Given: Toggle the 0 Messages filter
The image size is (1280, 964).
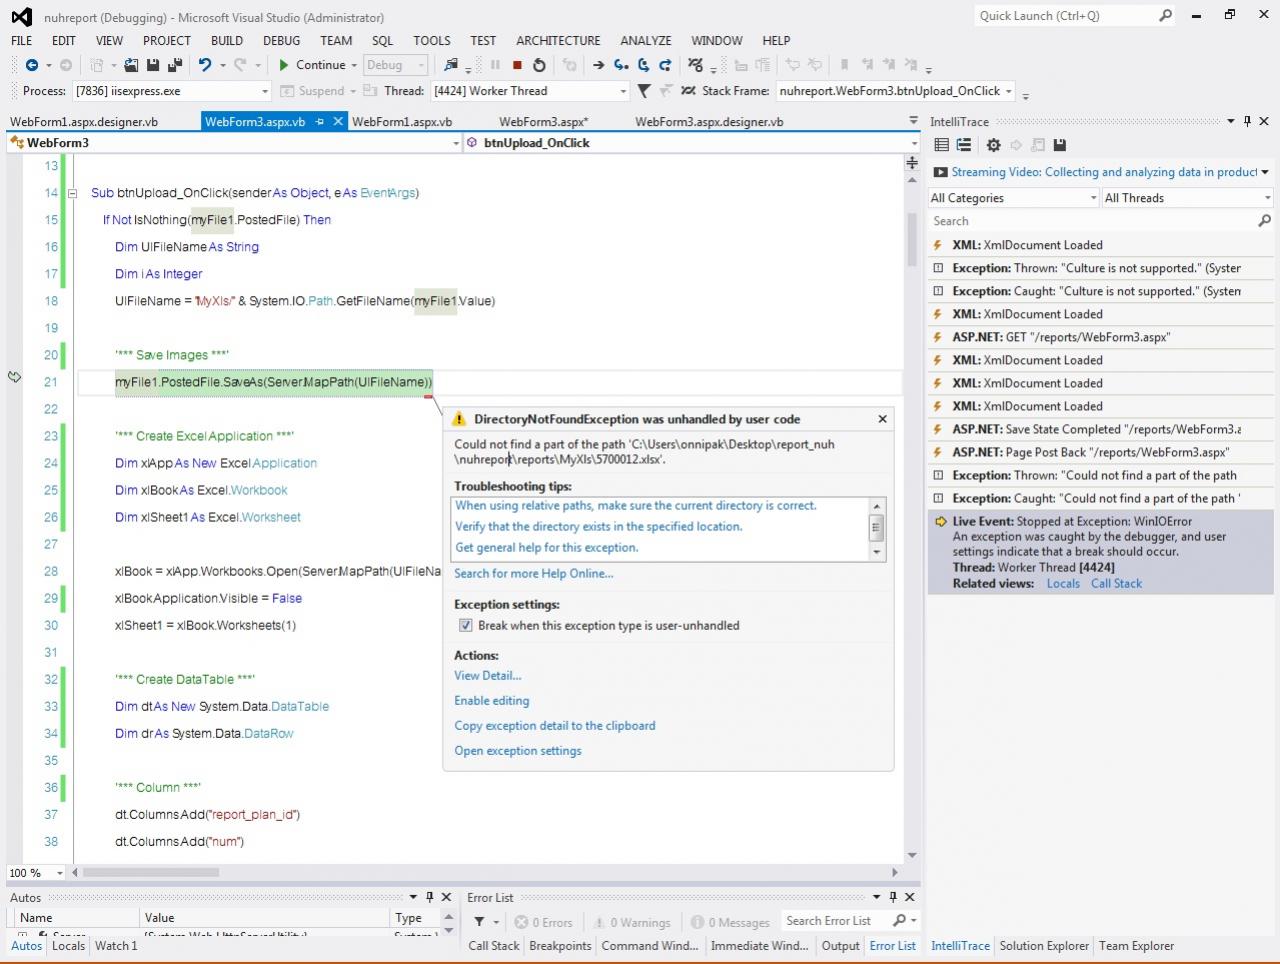Looking at the screenshot, I should pyautogui.click(x=730, y=922).
